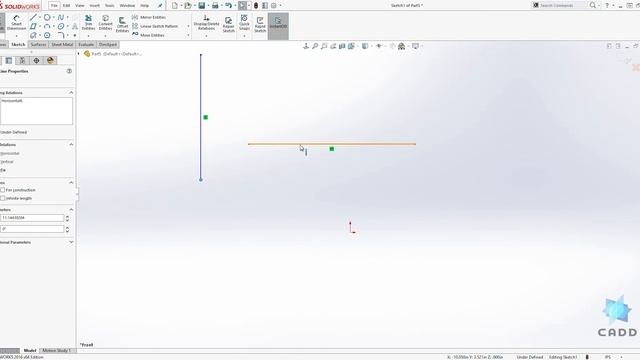Collapse the Add Relations section
The image size is (640, 360).
pyautogui.click(x=71, y=144)
